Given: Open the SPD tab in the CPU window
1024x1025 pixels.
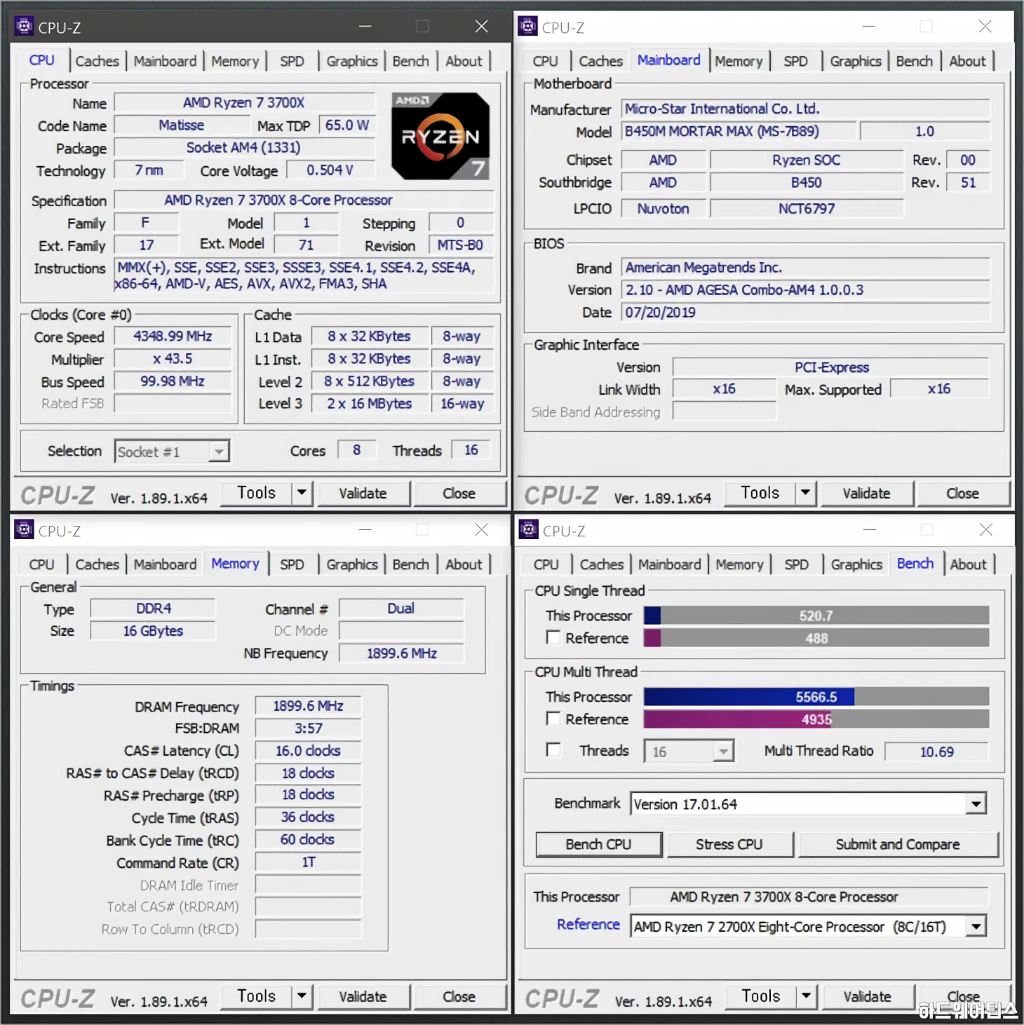Looking at the screenshot, I should point(292,61).
